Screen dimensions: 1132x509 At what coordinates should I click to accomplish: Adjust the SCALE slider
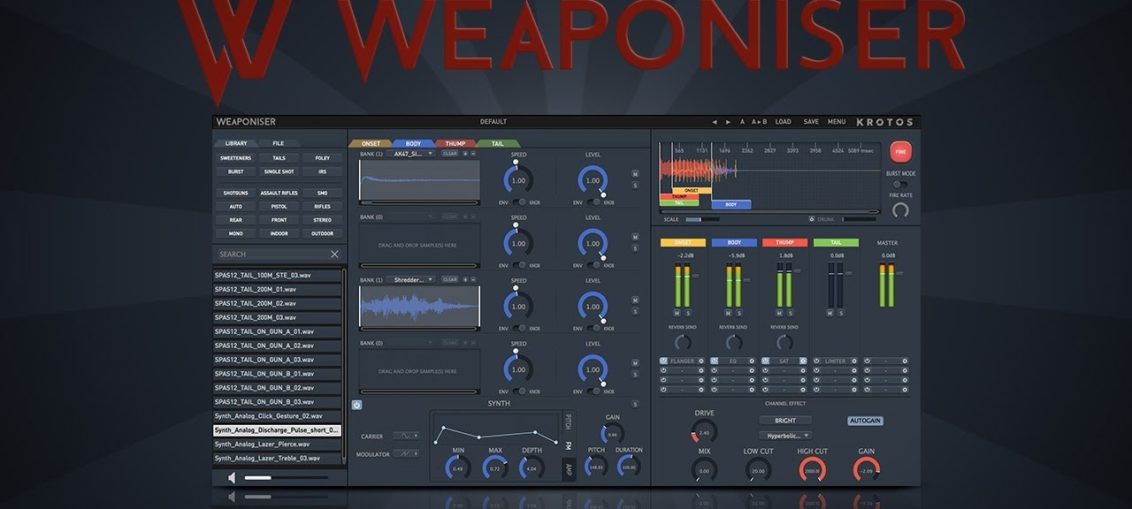(701, 219)
